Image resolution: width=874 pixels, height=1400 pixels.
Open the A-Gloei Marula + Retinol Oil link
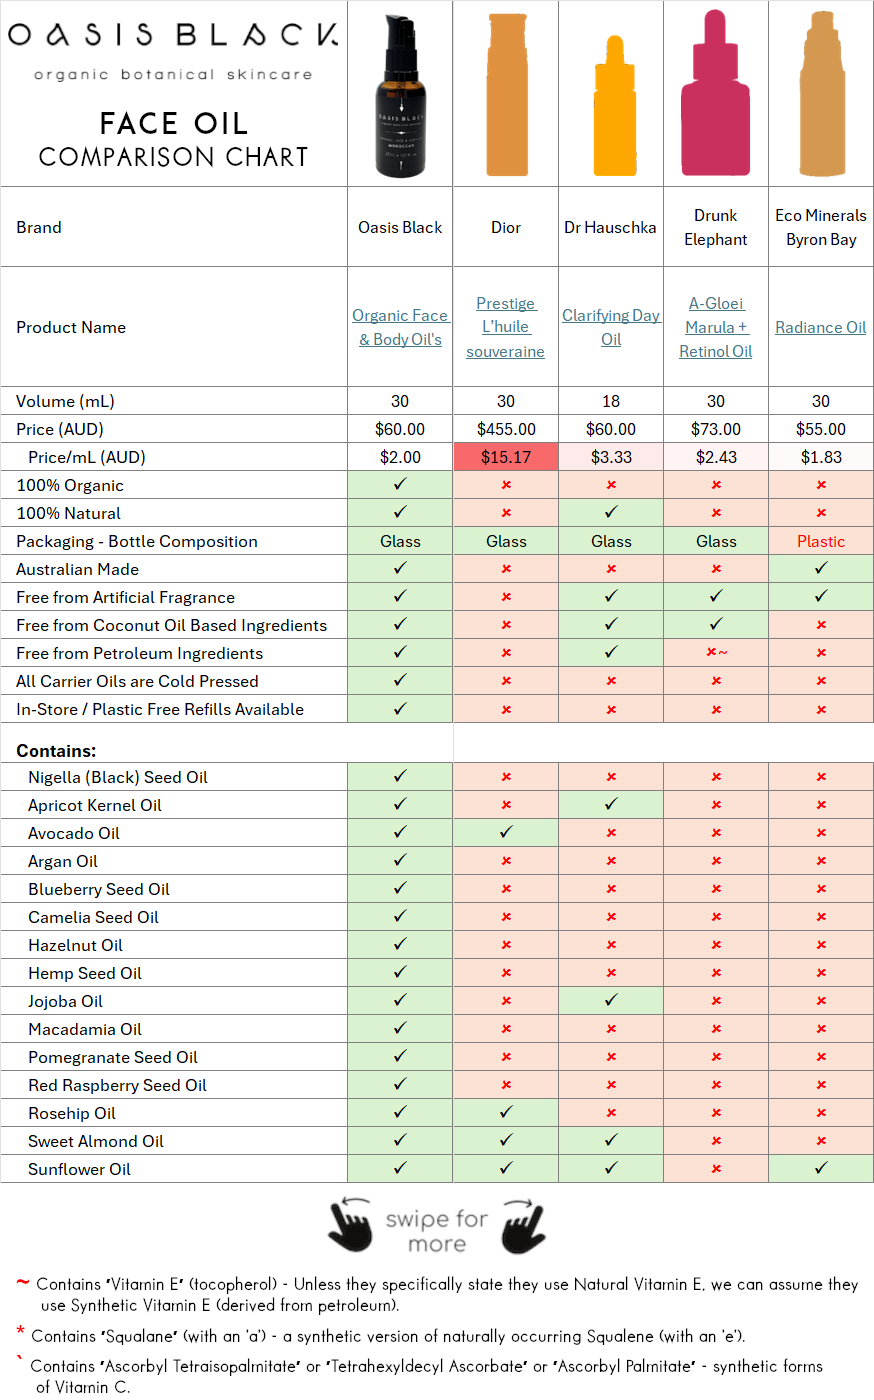click(x=716, y=327)
